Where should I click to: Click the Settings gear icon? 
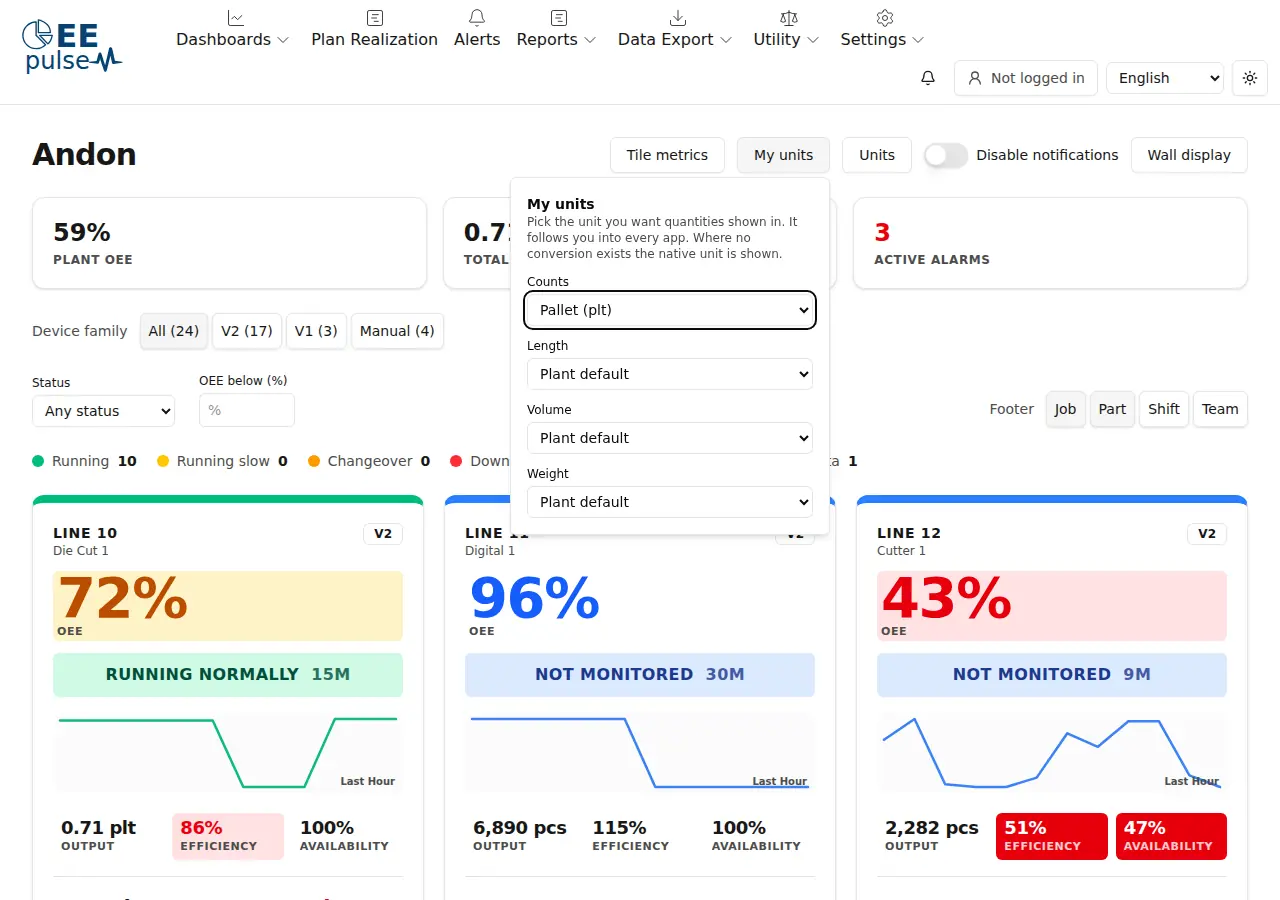coord(884,17)
